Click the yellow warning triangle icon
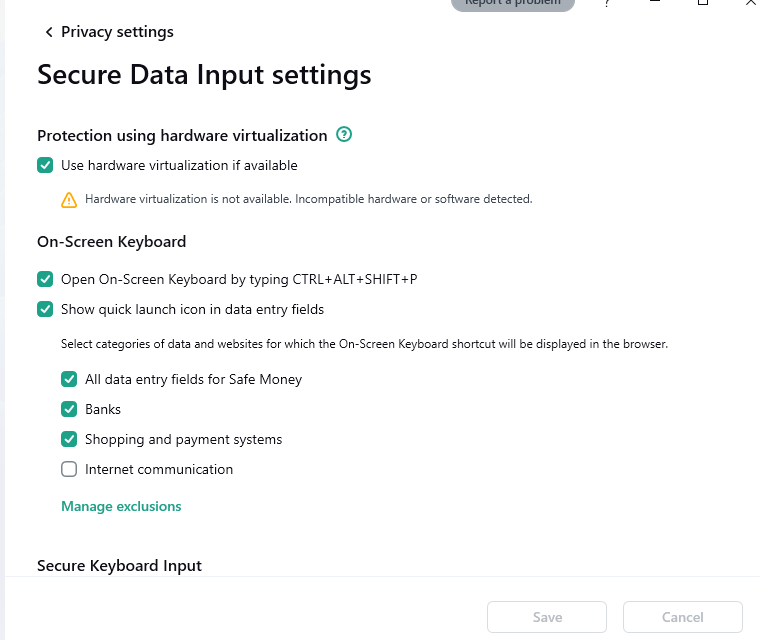This screenshot has width=760, height=640. (x=69, y=199)
